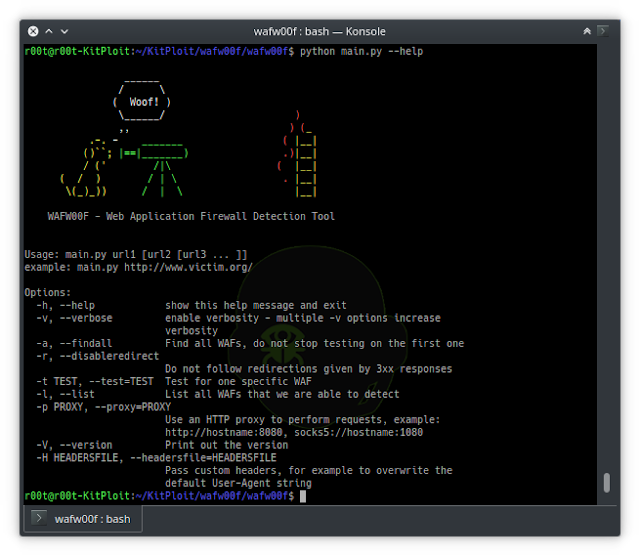Click 'Print out the version' description
Viewport: 640px width, 556px height.
pos(227,445)
